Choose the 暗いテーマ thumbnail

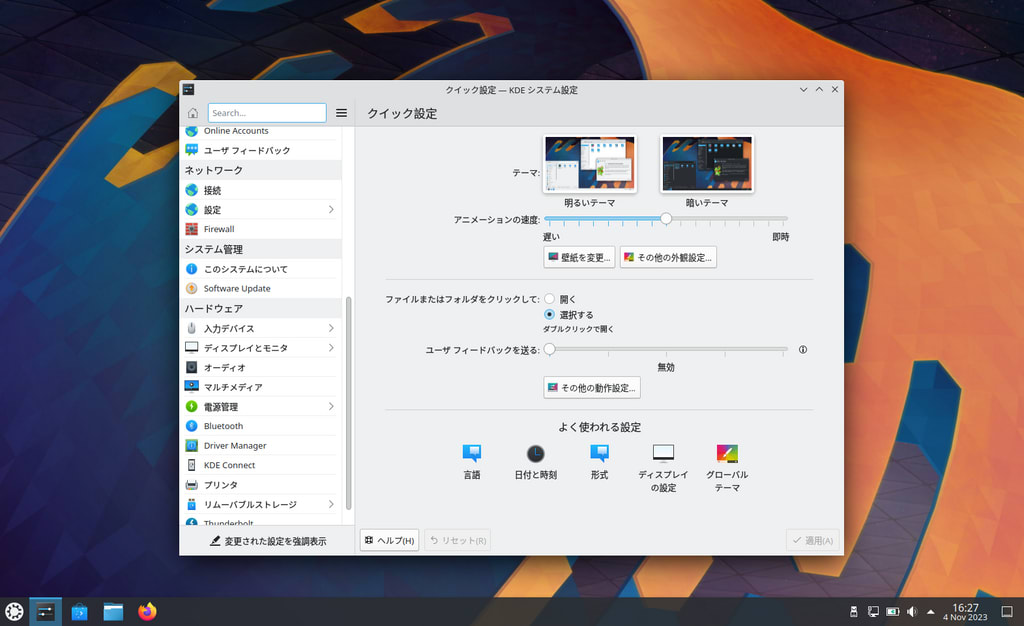[x=707, y=164]
